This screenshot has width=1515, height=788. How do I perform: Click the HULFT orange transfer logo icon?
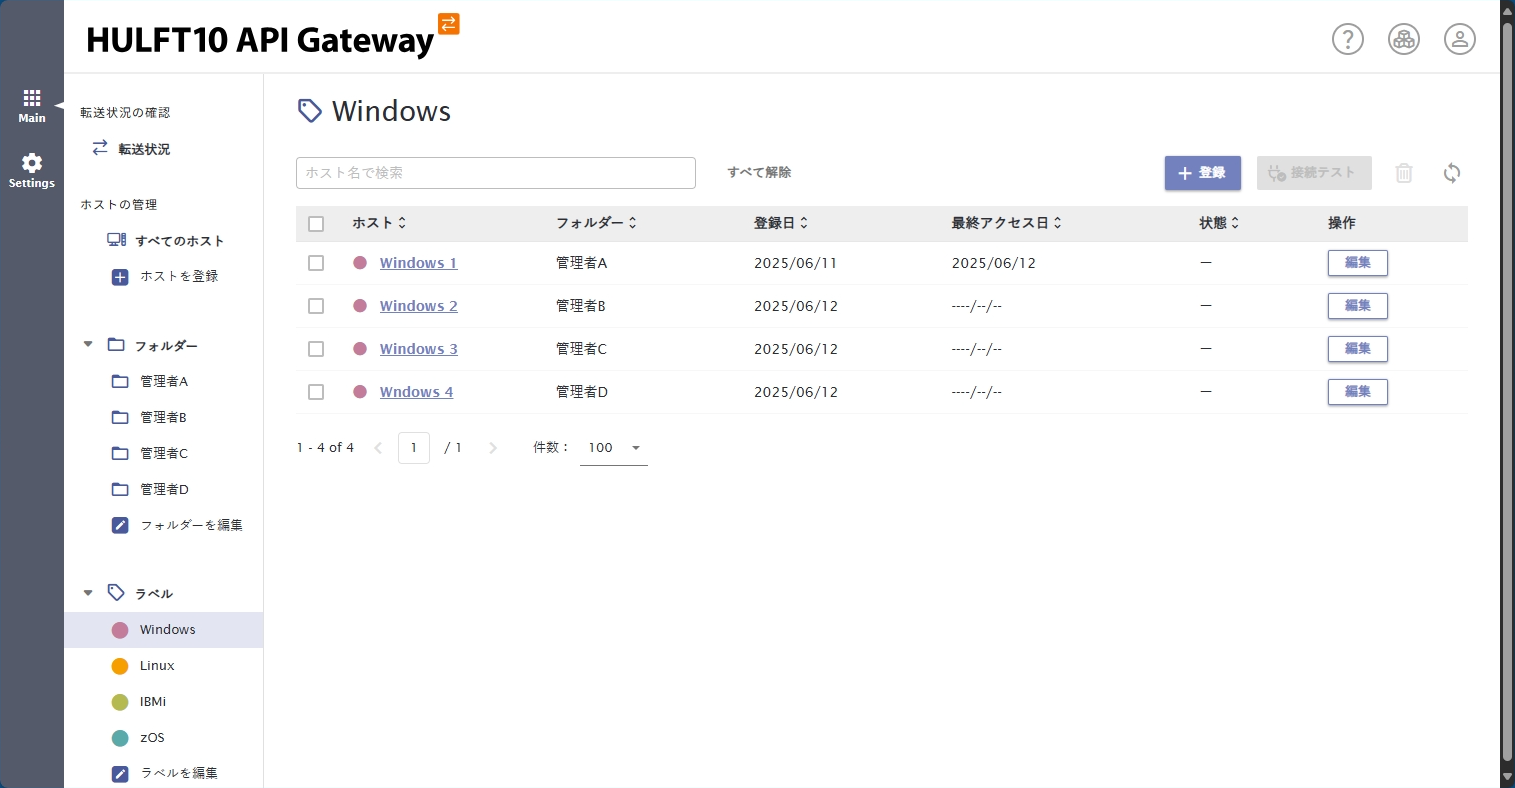pos(449,23)
